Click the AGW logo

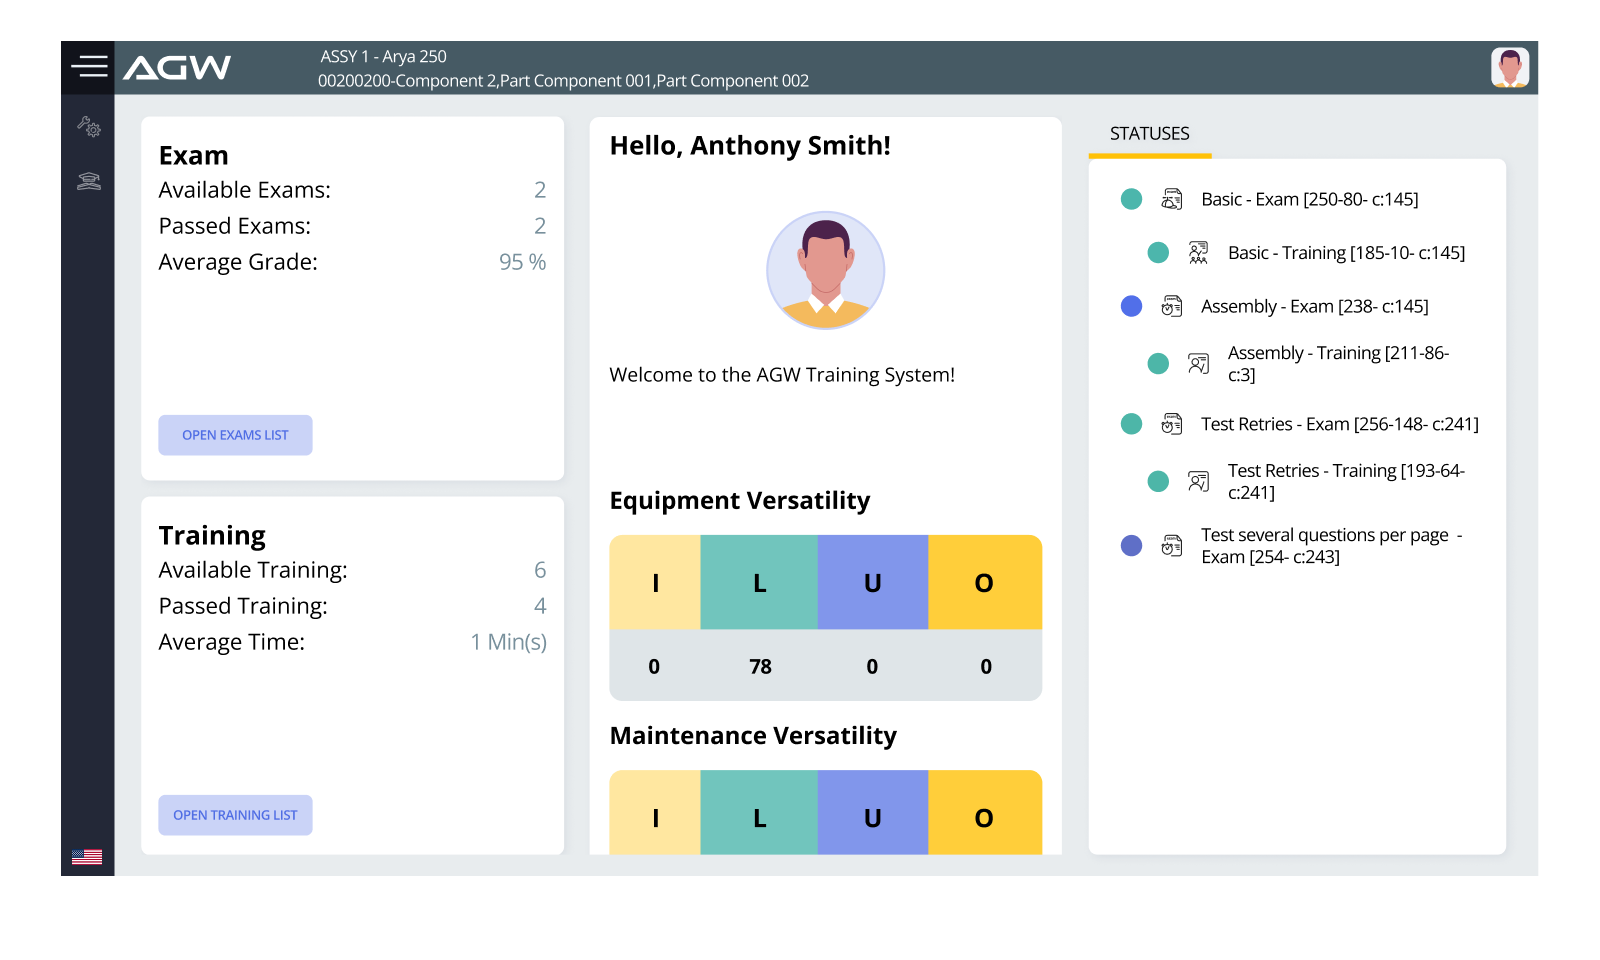coord(177,68)
